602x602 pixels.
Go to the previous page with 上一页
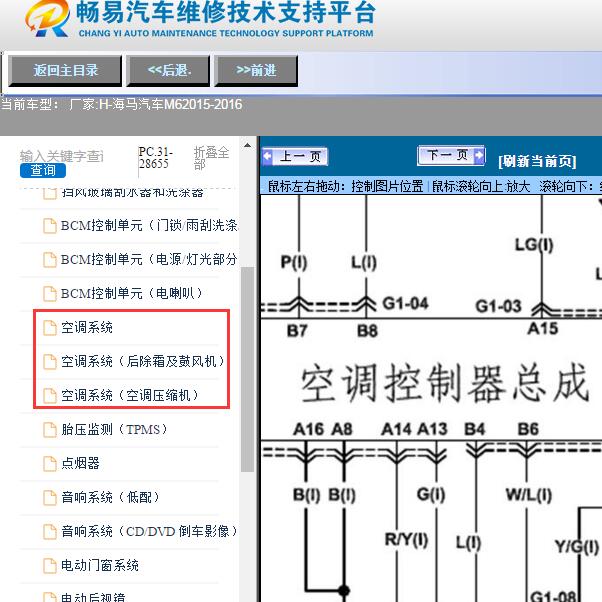tap(295, 157)
